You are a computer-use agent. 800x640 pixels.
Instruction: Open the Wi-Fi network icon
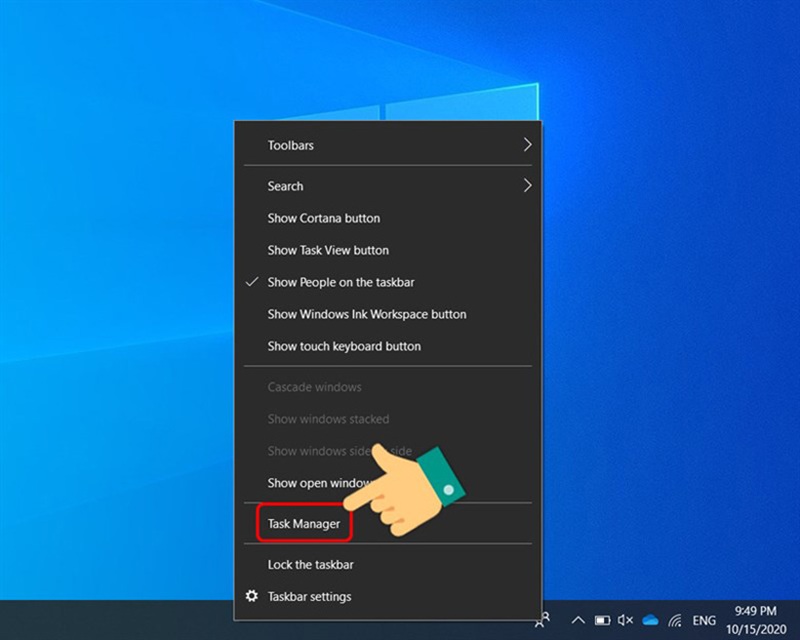(674, 620)
